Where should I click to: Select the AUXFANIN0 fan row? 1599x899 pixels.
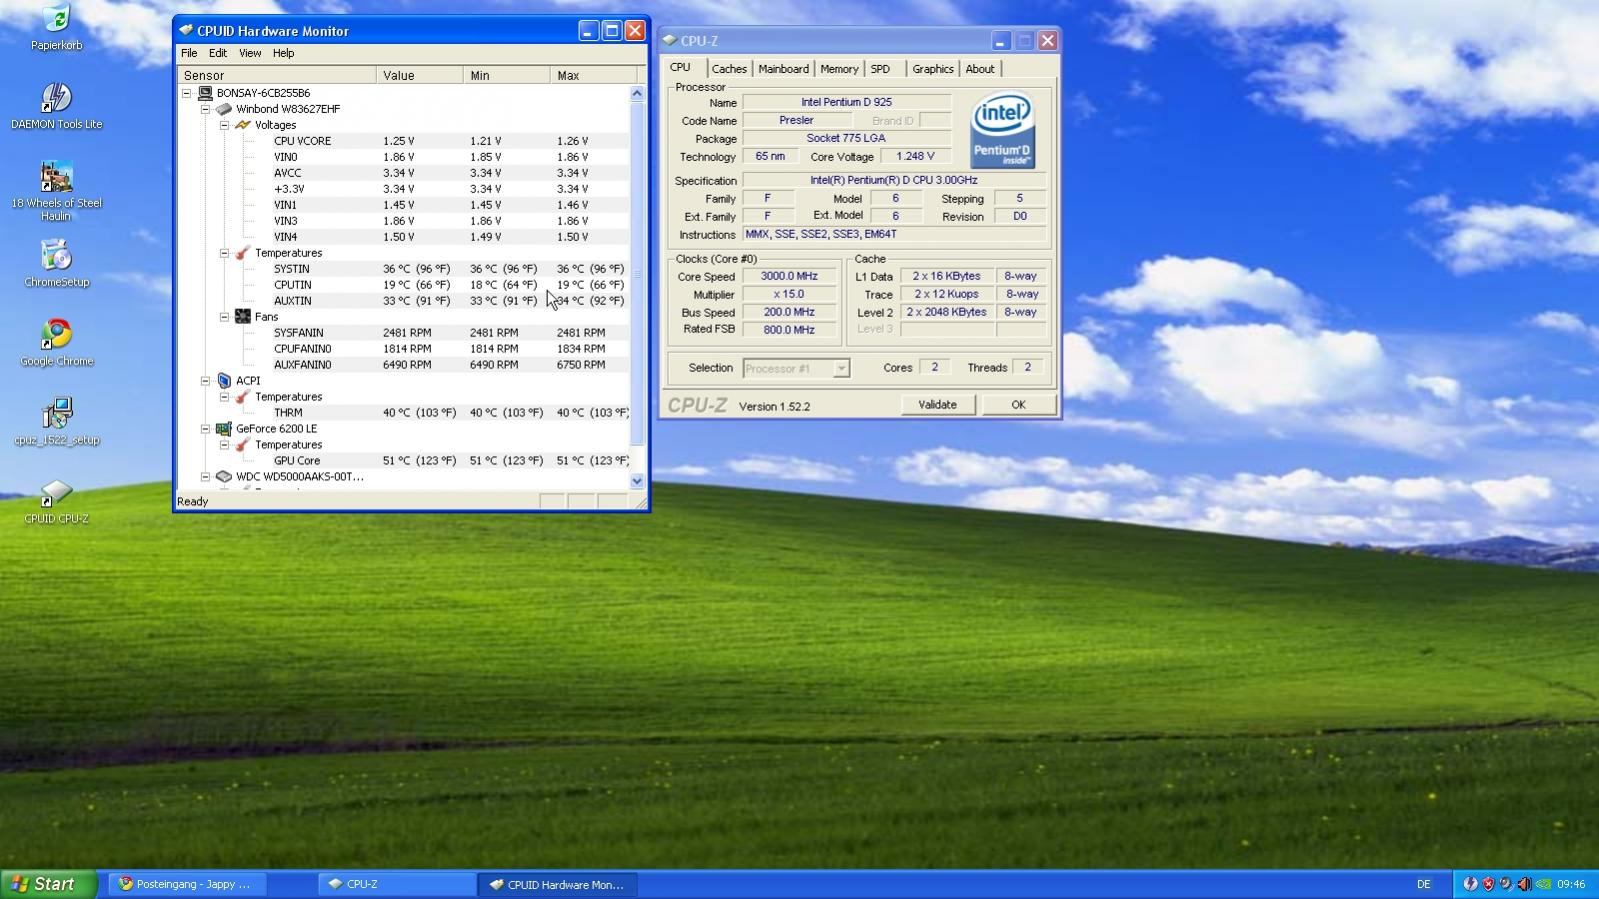(x=404, y=365)
